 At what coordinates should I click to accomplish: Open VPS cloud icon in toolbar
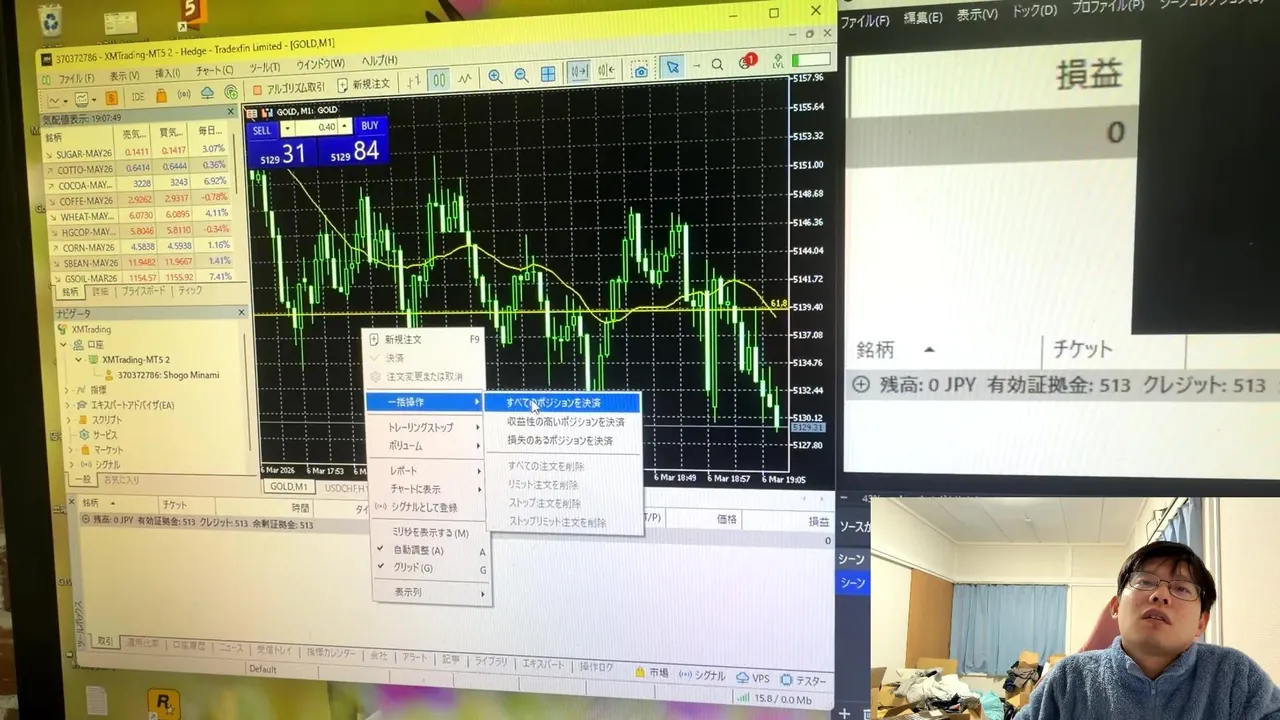[x=207, y=93]
